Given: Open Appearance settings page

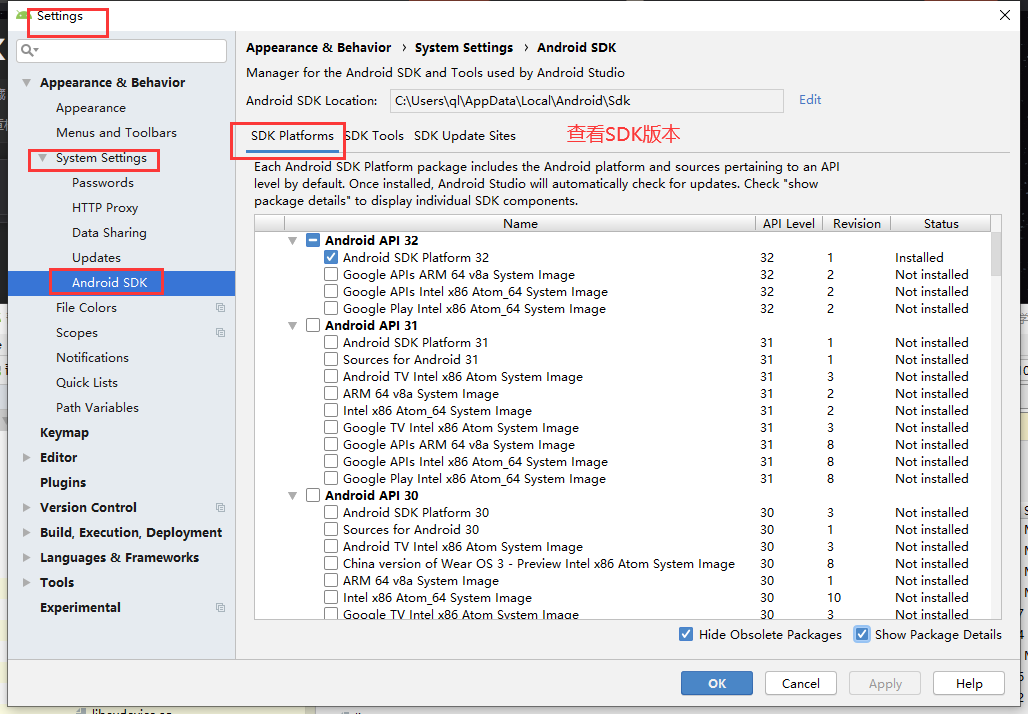Looking at the screenshot, I should coord(90,108).
